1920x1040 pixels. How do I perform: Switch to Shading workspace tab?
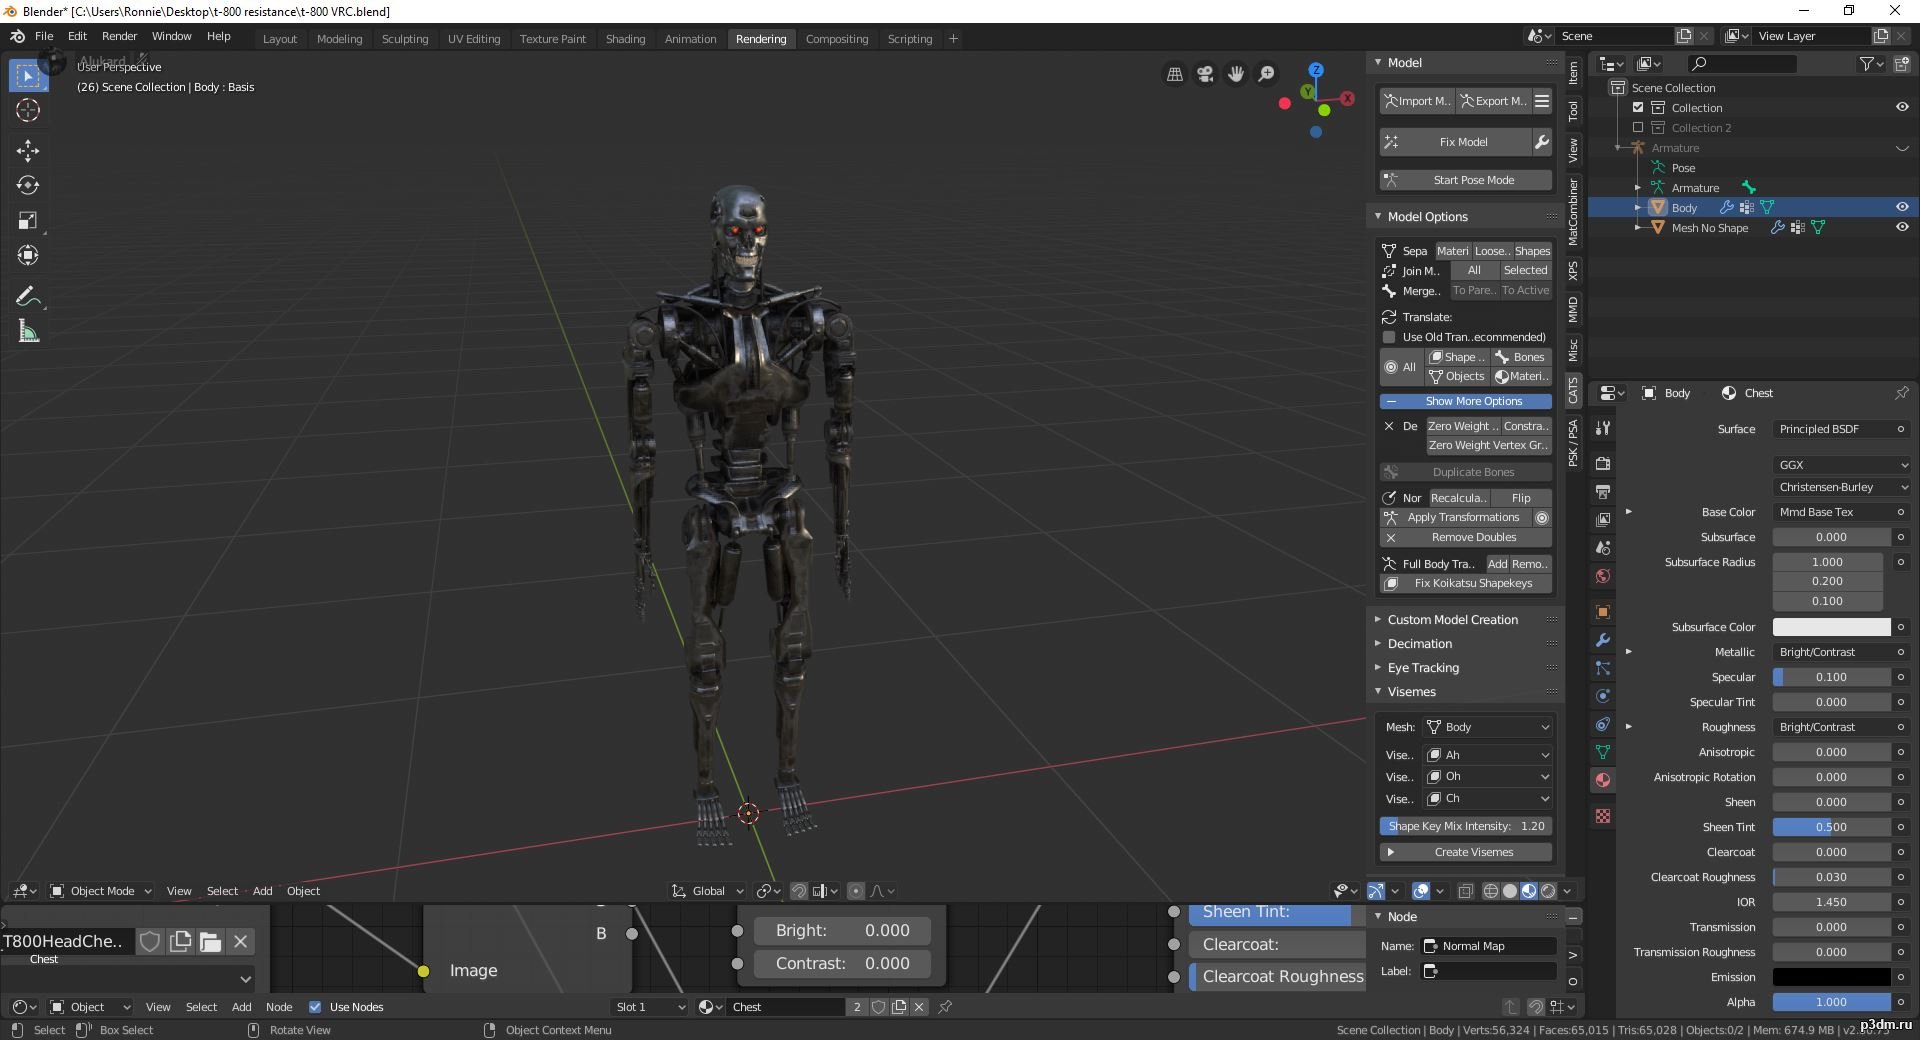[x=625, y=39]
